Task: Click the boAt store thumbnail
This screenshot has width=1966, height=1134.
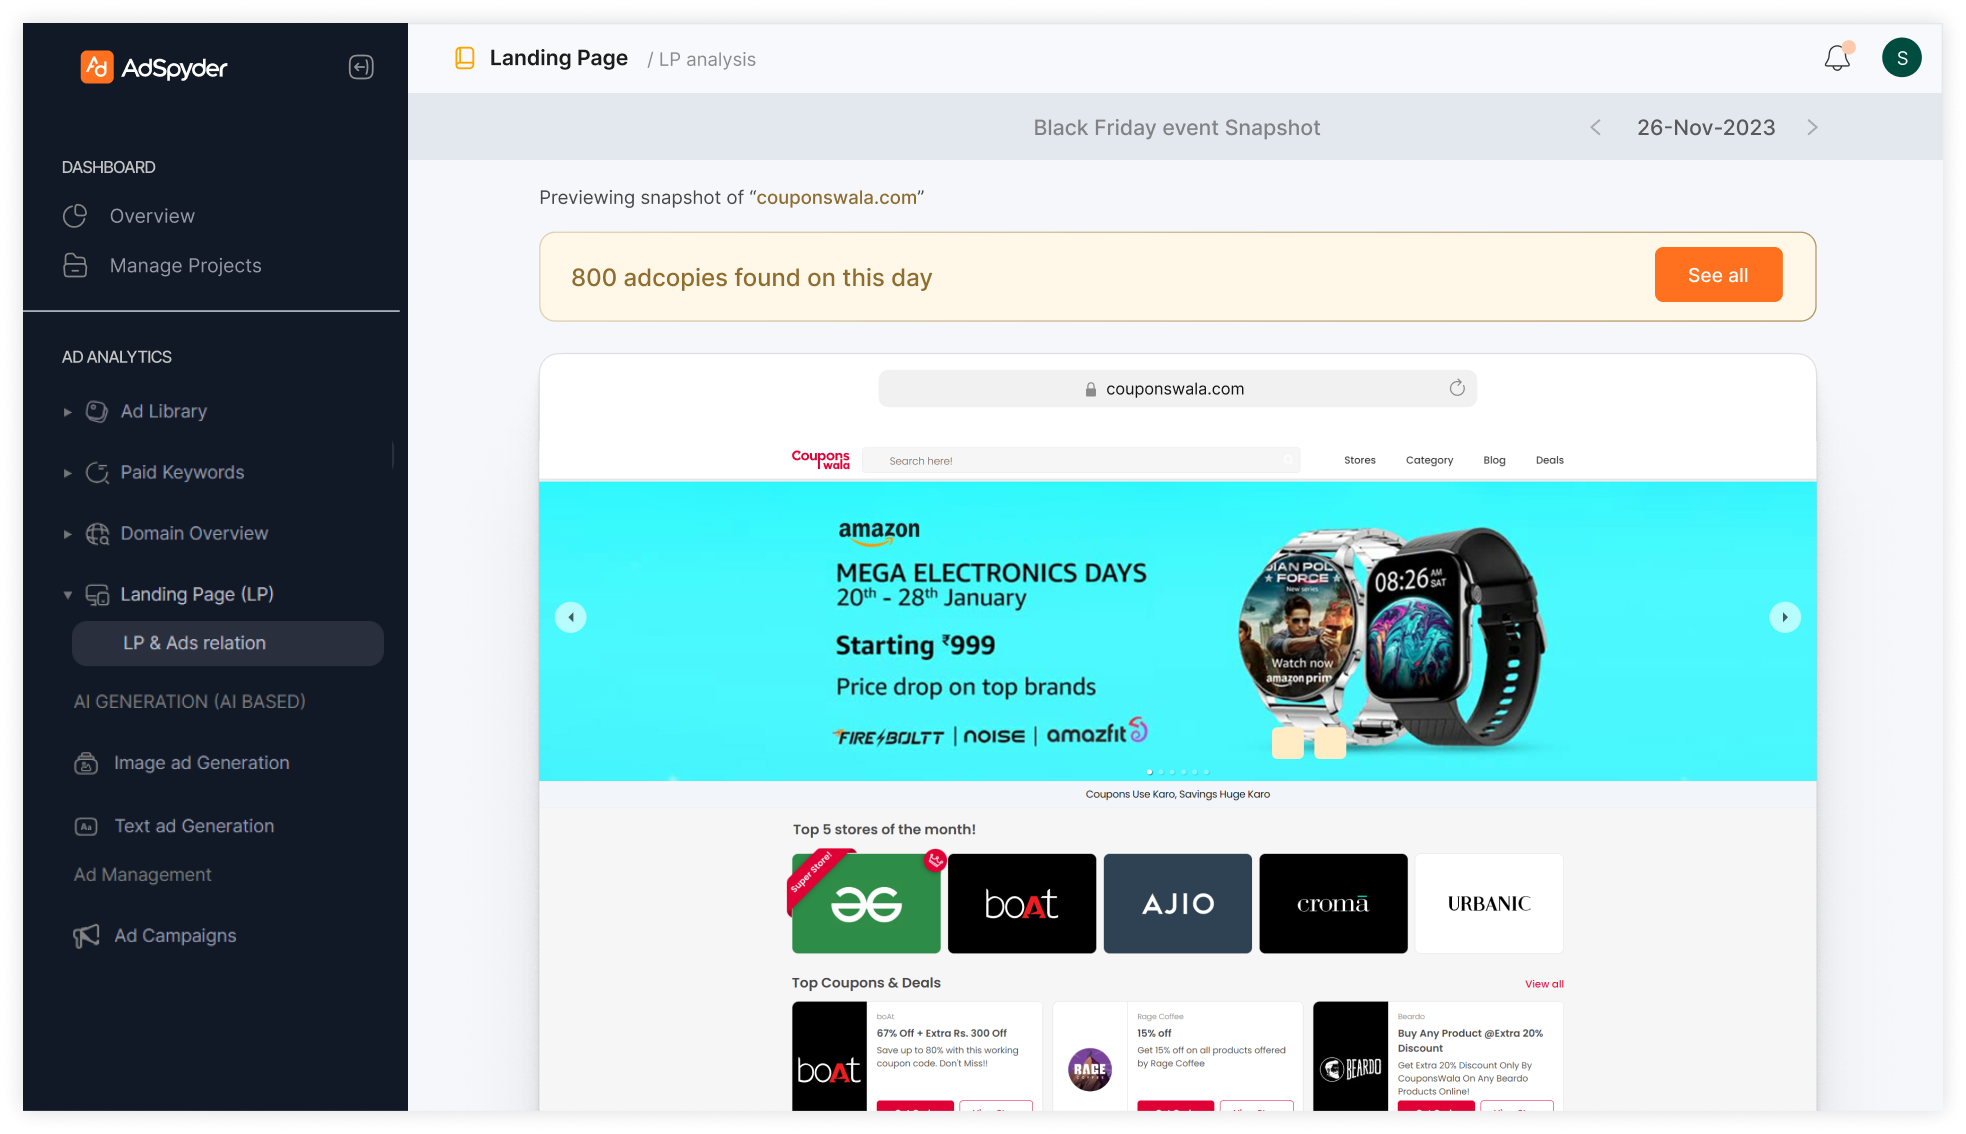Action: coord(1021,903)
